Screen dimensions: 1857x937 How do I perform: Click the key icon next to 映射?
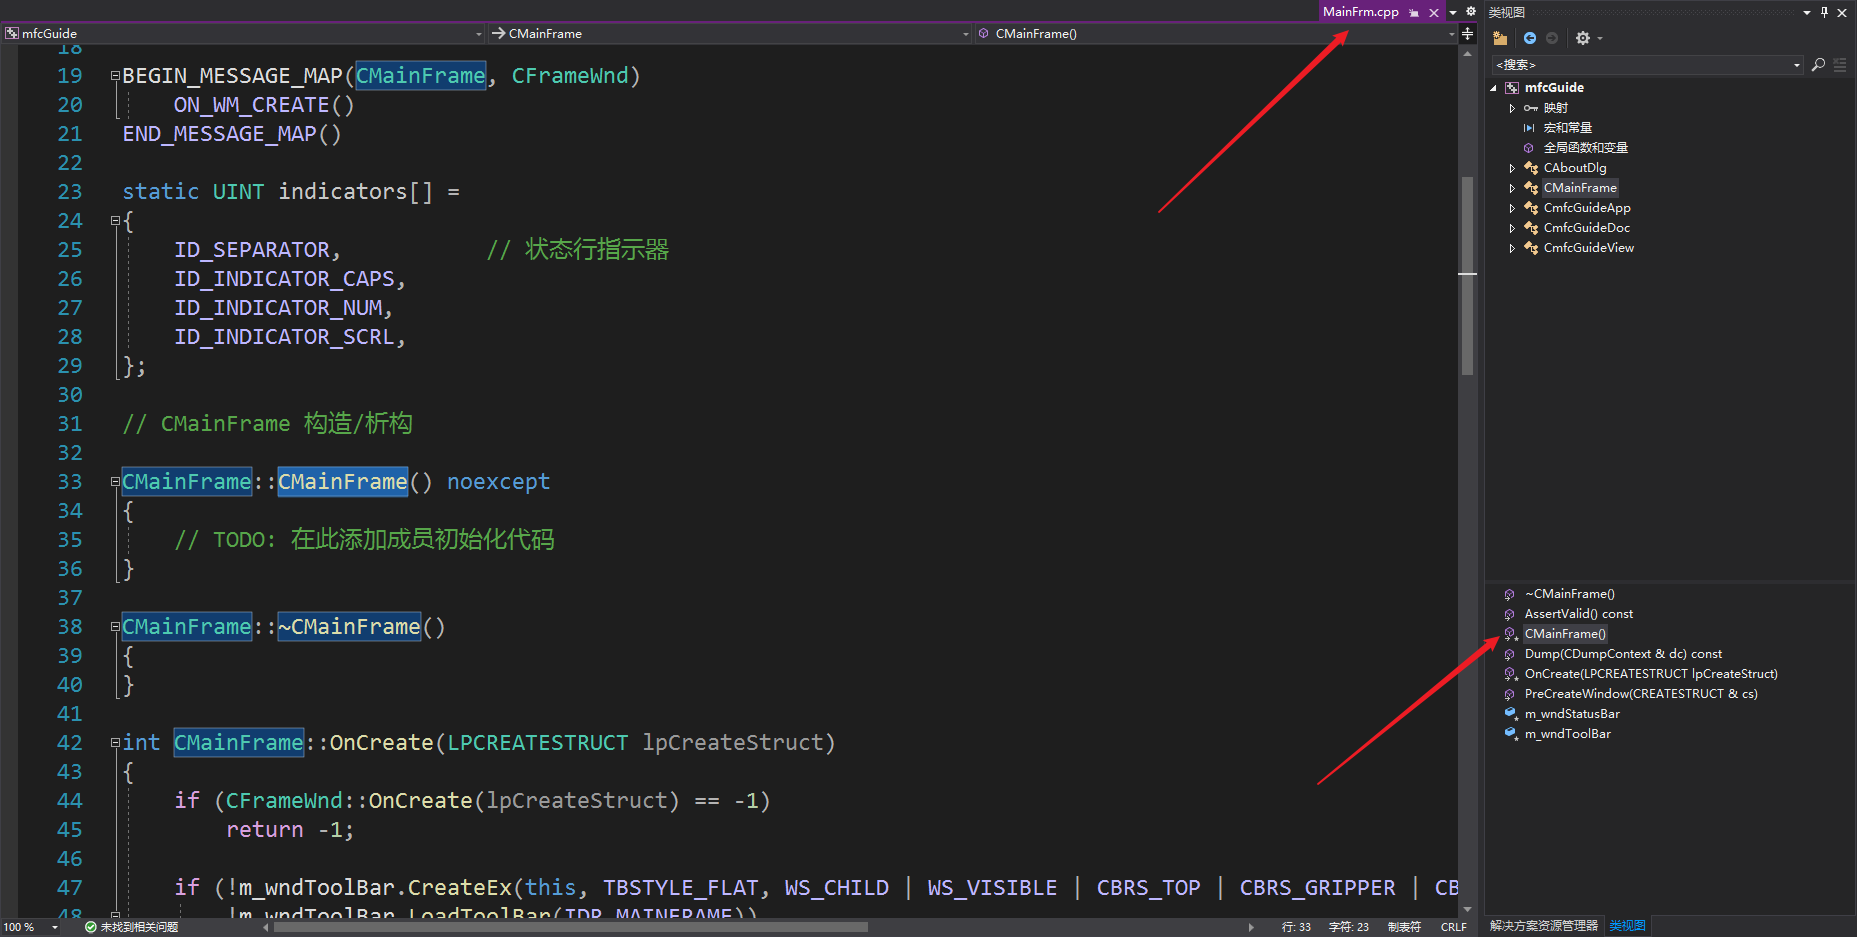pyautogui.click(x=1531, y=108)
